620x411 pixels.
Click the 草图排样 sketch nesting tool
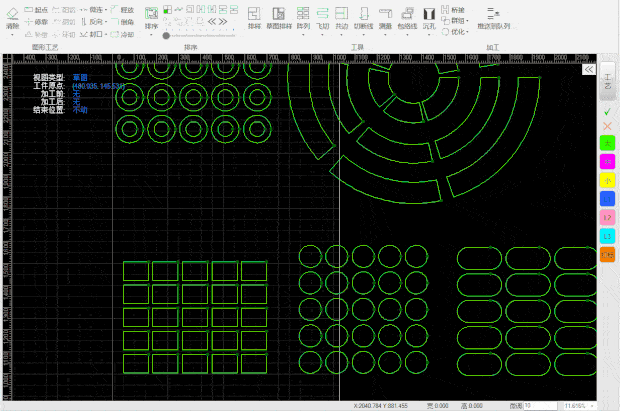pyautogui.click(x=279, y=18)
